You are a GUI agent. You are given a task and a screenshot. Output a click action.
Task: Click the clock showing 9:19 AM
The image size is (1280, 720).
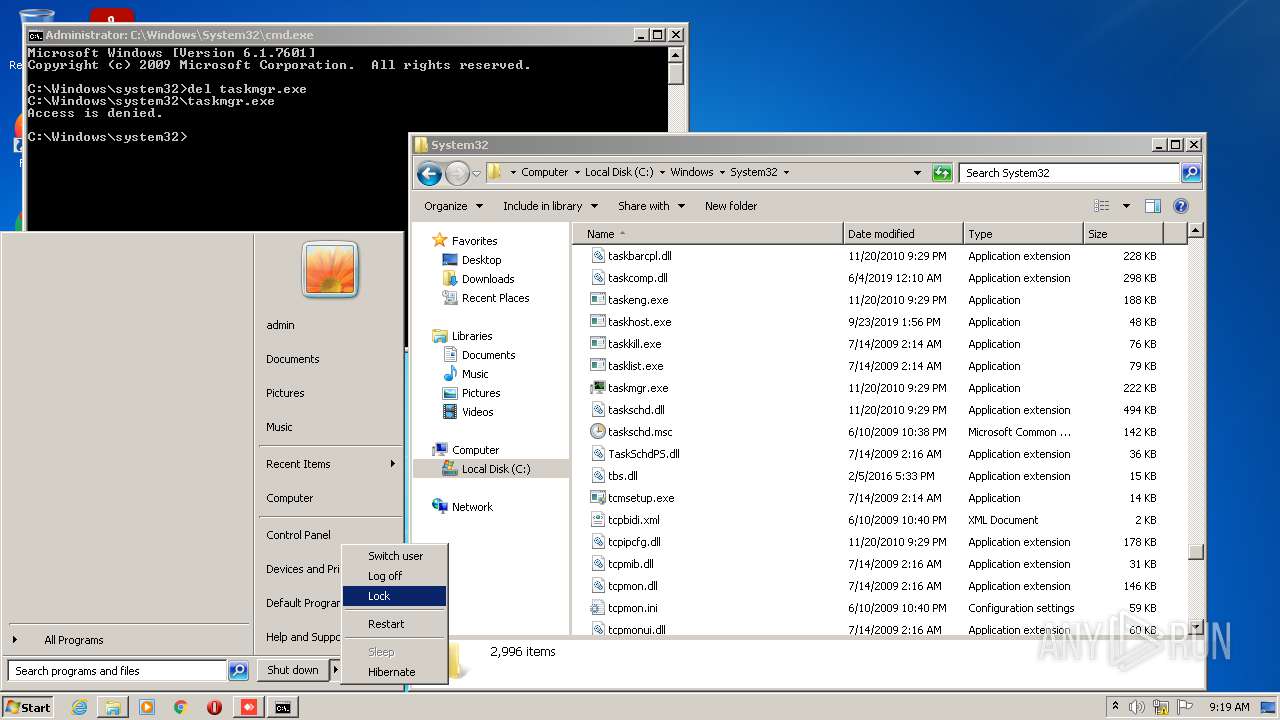(1229, 707)
